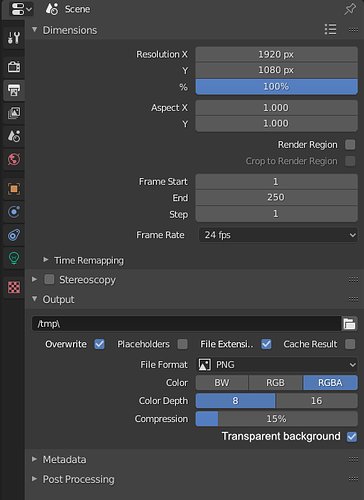Viewport: 364px width, 500px height.
Task: Open the File Format PNG dropdown
Action: [277, 365]
